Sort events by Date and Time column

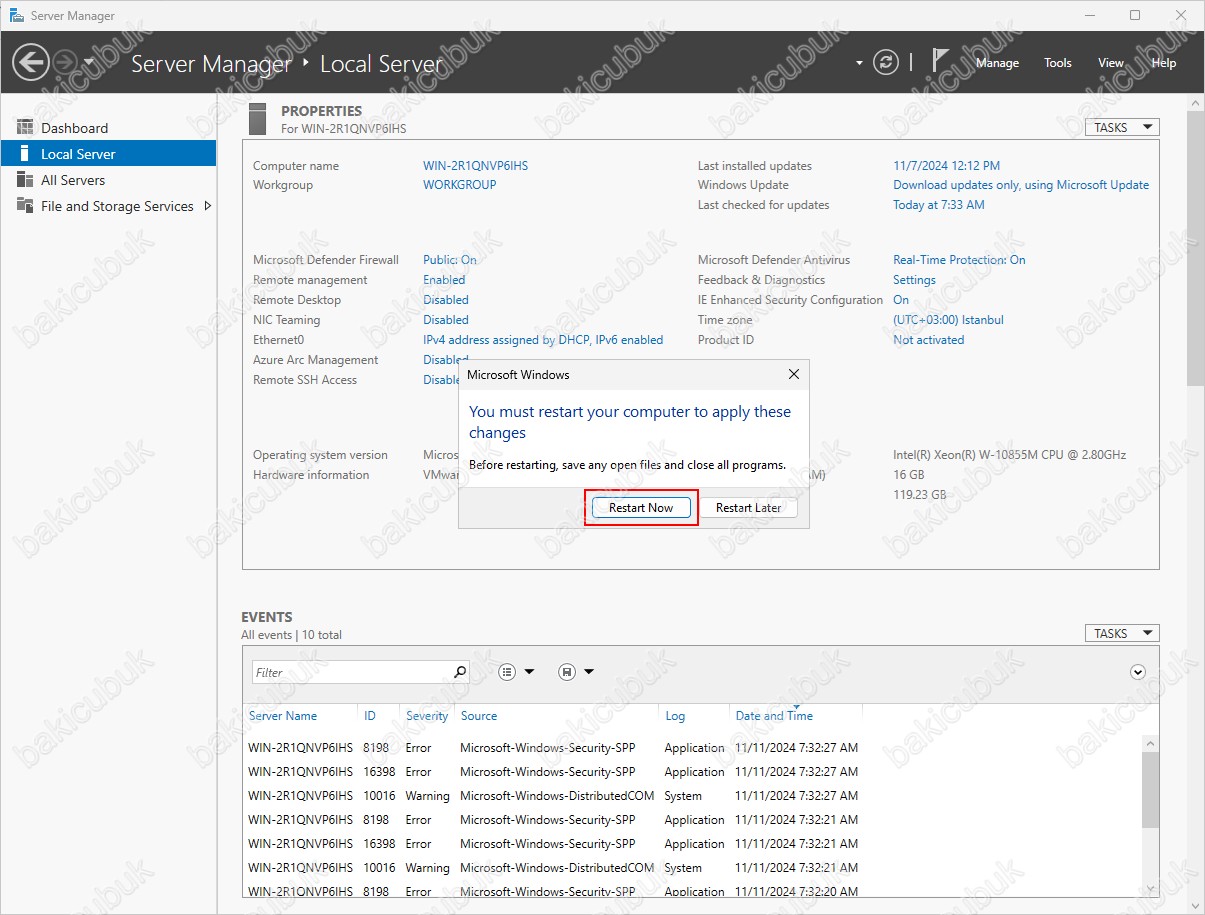(x=774, y=716)
